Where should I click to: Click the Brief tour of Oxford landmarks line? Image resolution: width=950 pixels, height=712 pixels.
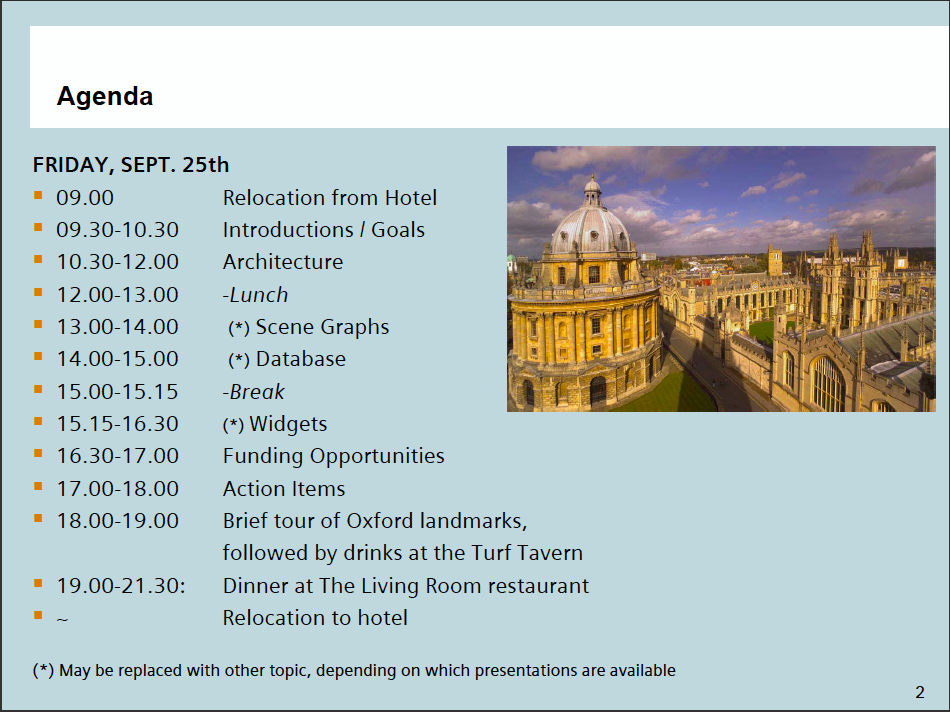pyautogui.click(x=374, y=521)
